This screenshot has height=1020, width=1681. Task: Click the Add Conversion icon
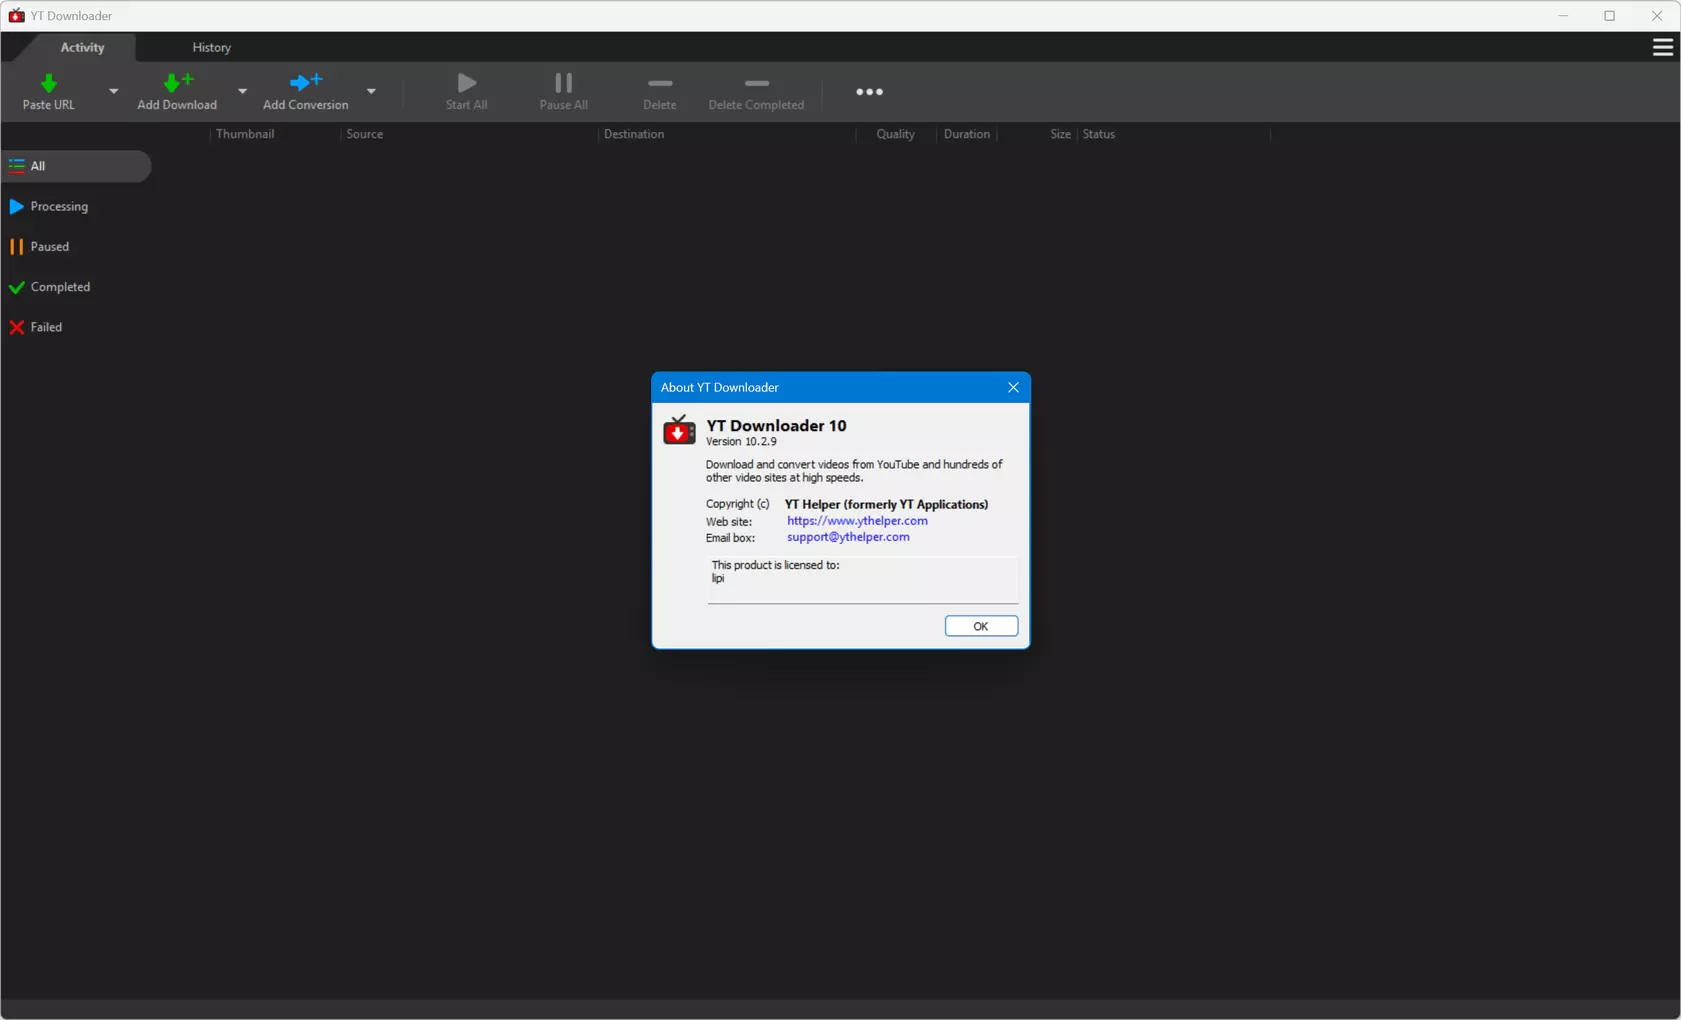305,83
